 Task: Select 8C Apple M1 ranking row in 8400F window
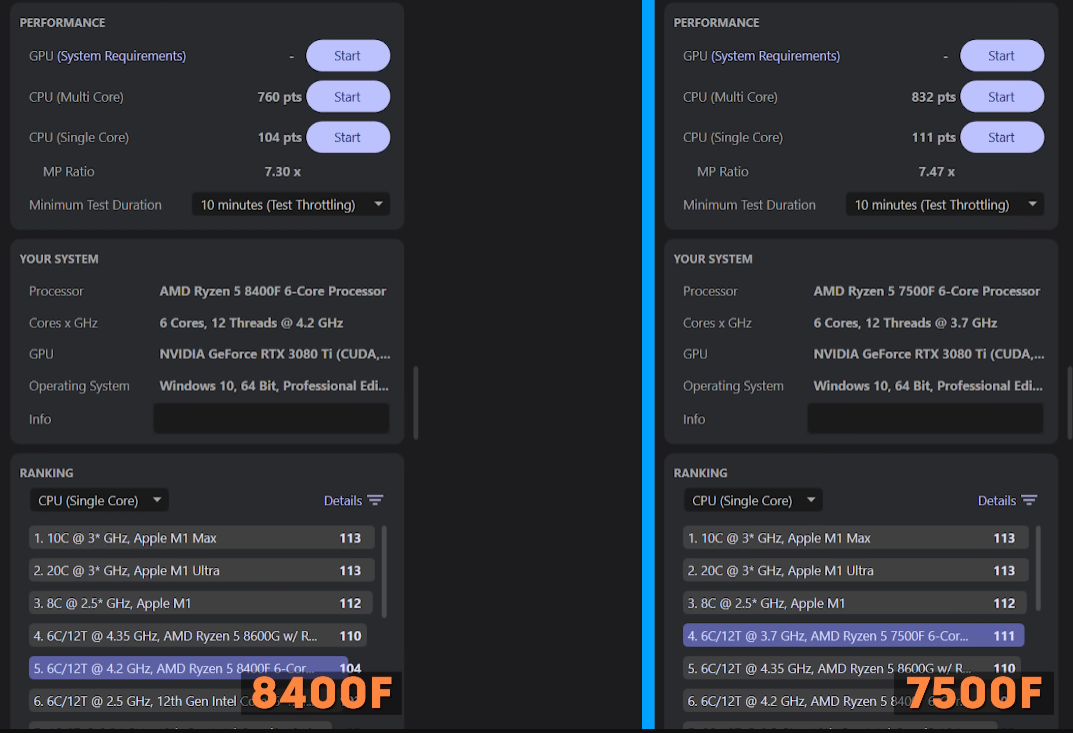201,603
